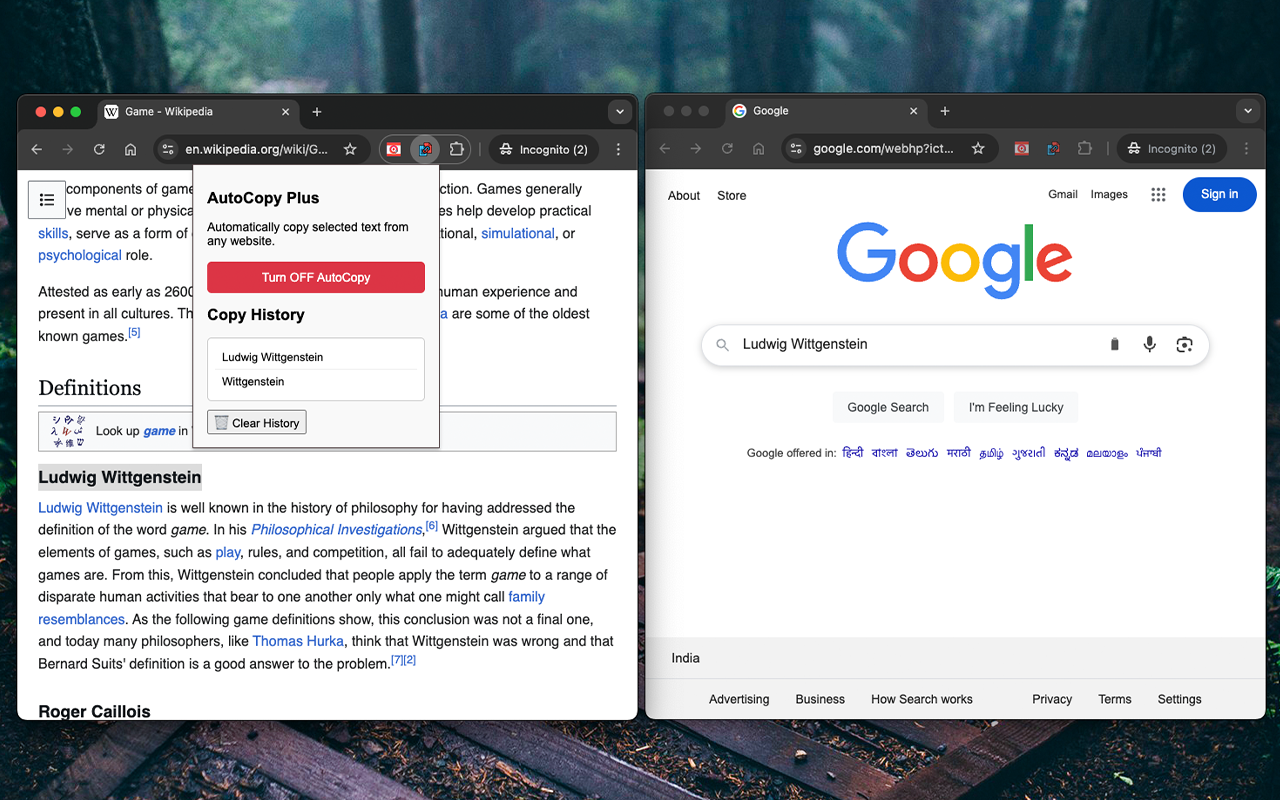Close the Google tab
The height and width of the screenshot is (800, 1280).
(914, 111)
